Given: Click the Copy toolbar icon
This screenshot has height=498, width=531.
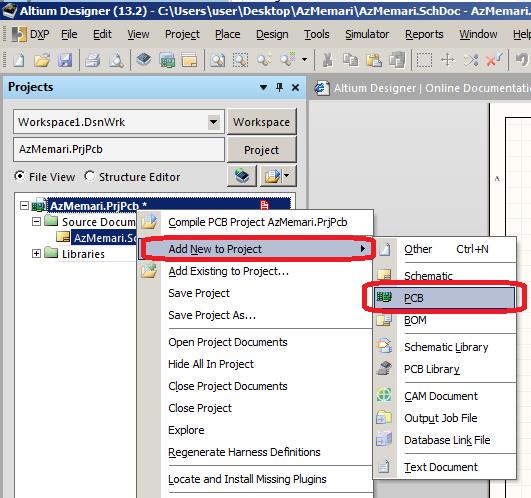Looking at the screenshot, I should [351, 60].
